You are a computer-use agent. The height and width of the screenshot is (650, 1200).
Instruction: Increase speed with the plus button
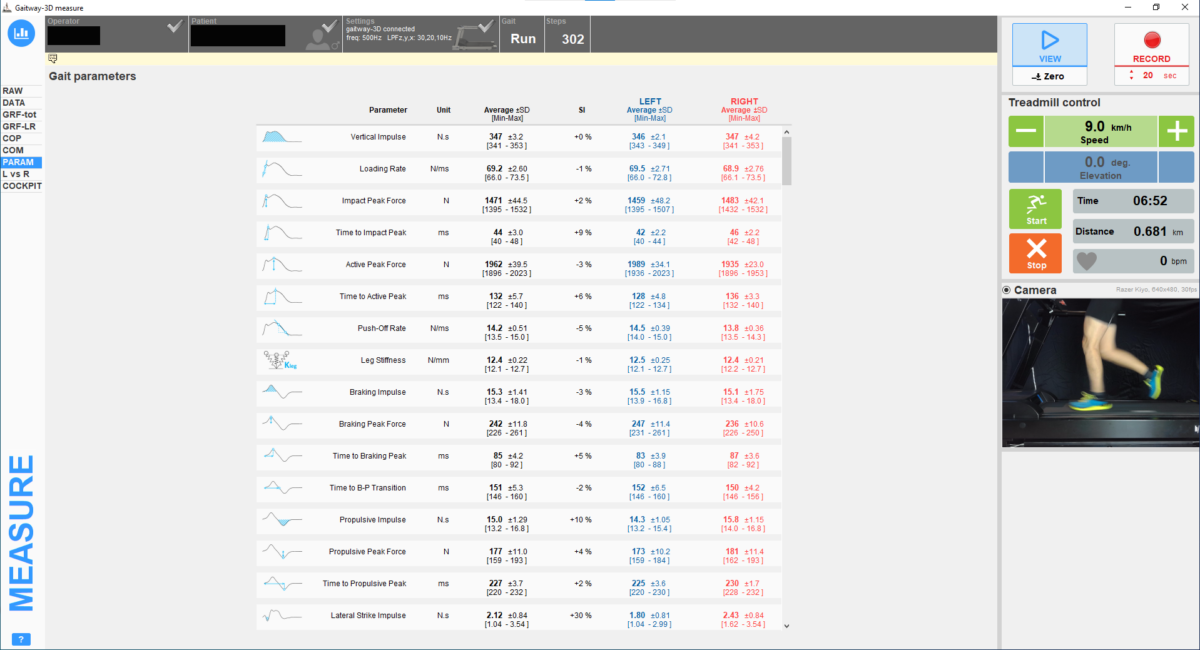1176,132
